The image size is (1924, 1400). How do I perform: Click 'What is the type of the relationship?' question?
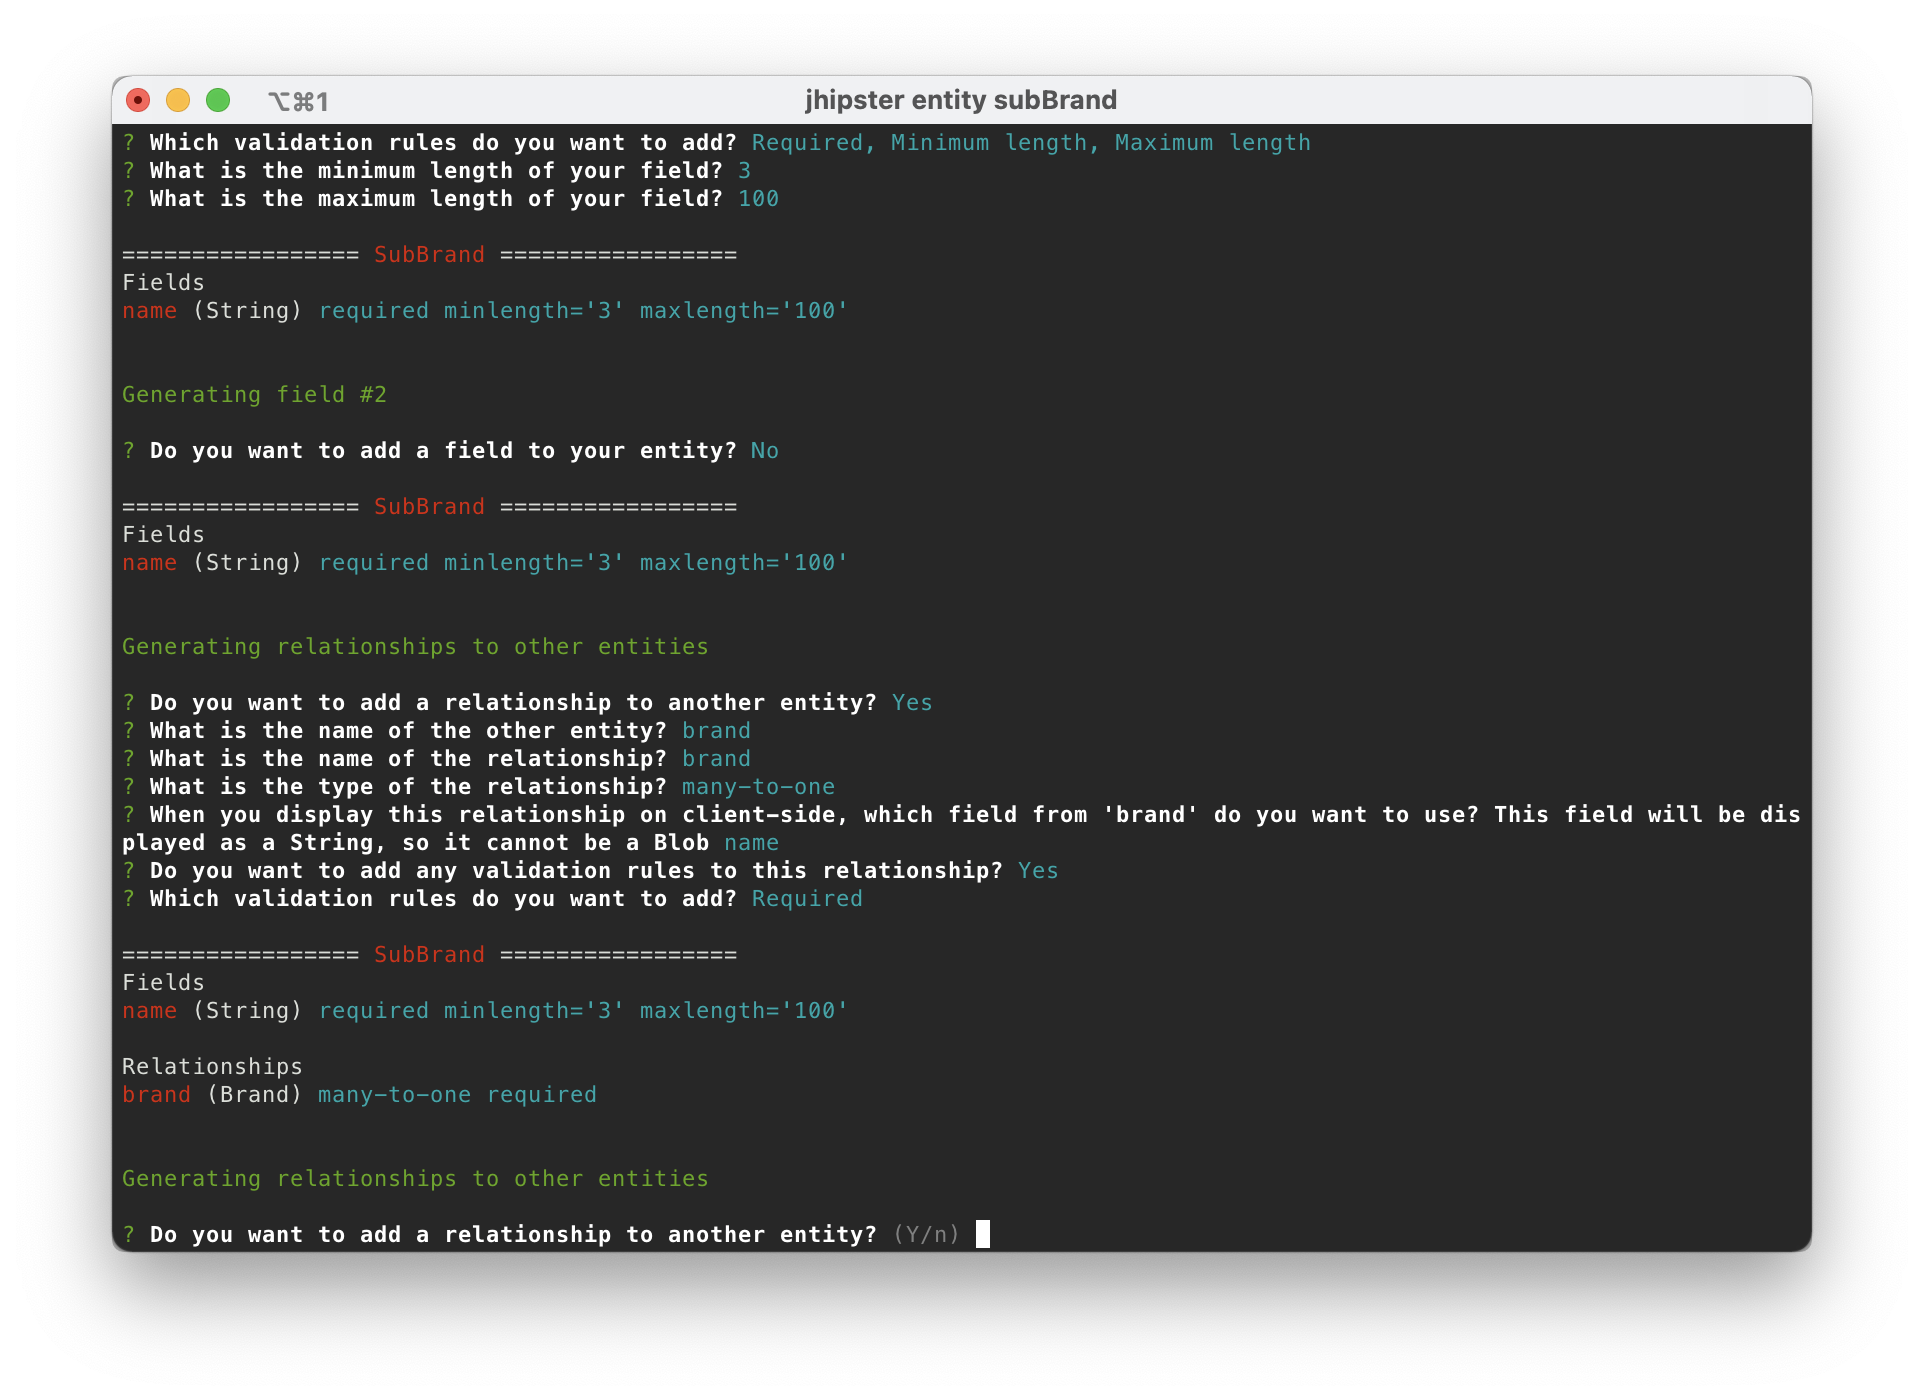[408, 787]
